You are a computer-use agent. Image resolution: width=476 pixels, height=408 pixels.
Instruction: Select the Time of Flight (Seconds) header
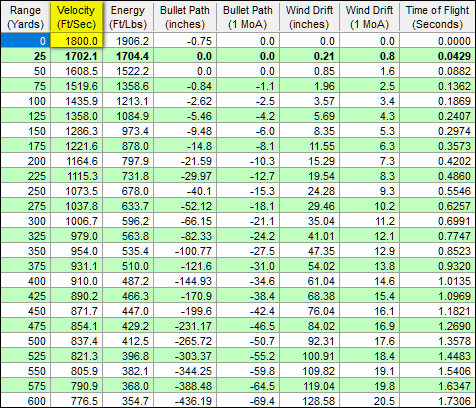438,17
